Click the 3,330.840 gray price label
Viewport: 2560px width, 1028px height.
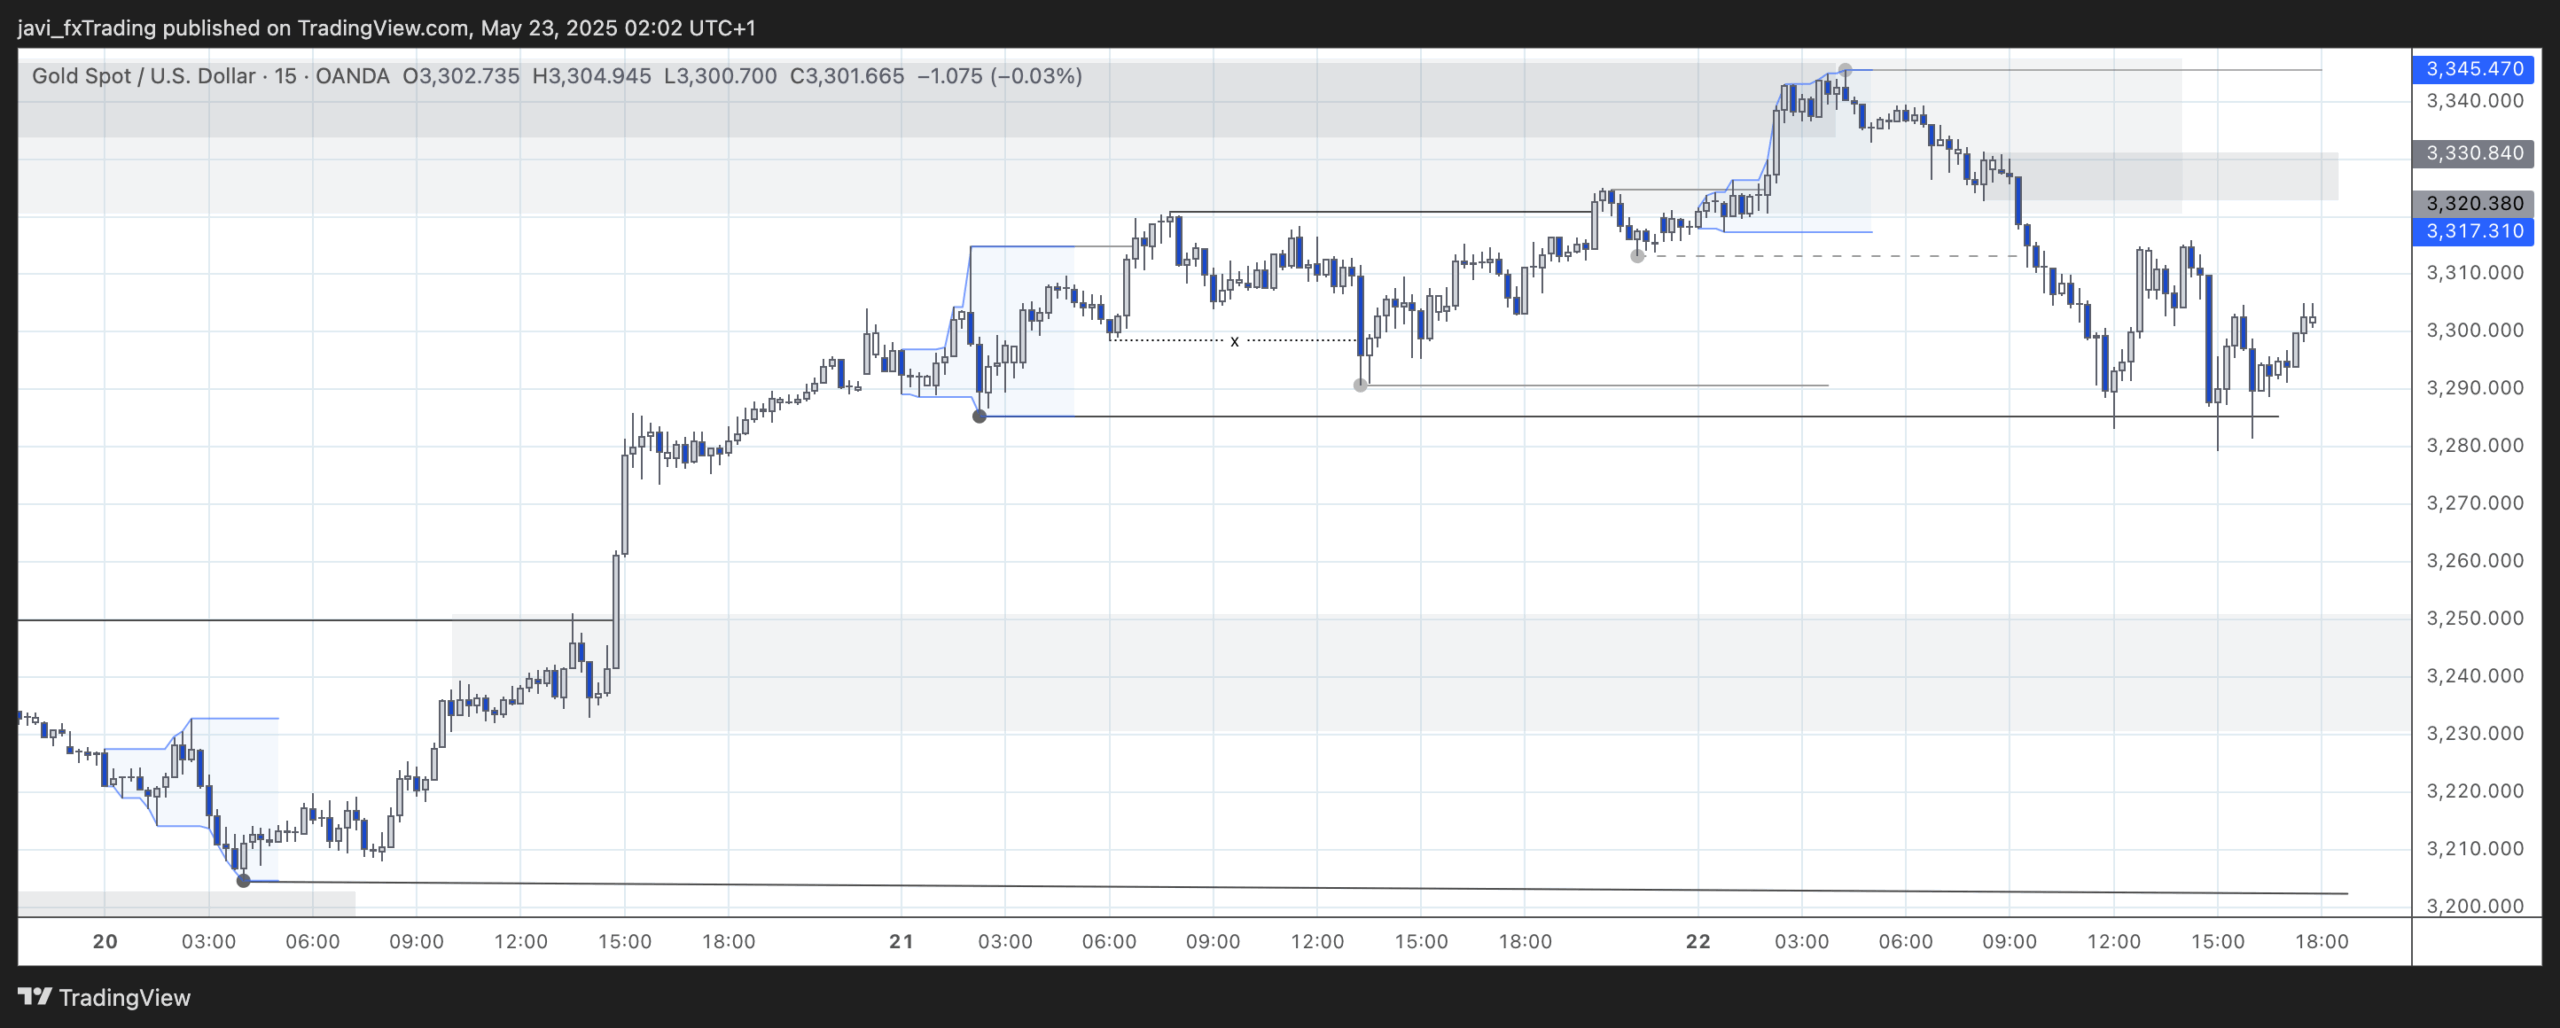pyautogui.click(x=2474, y=153)
